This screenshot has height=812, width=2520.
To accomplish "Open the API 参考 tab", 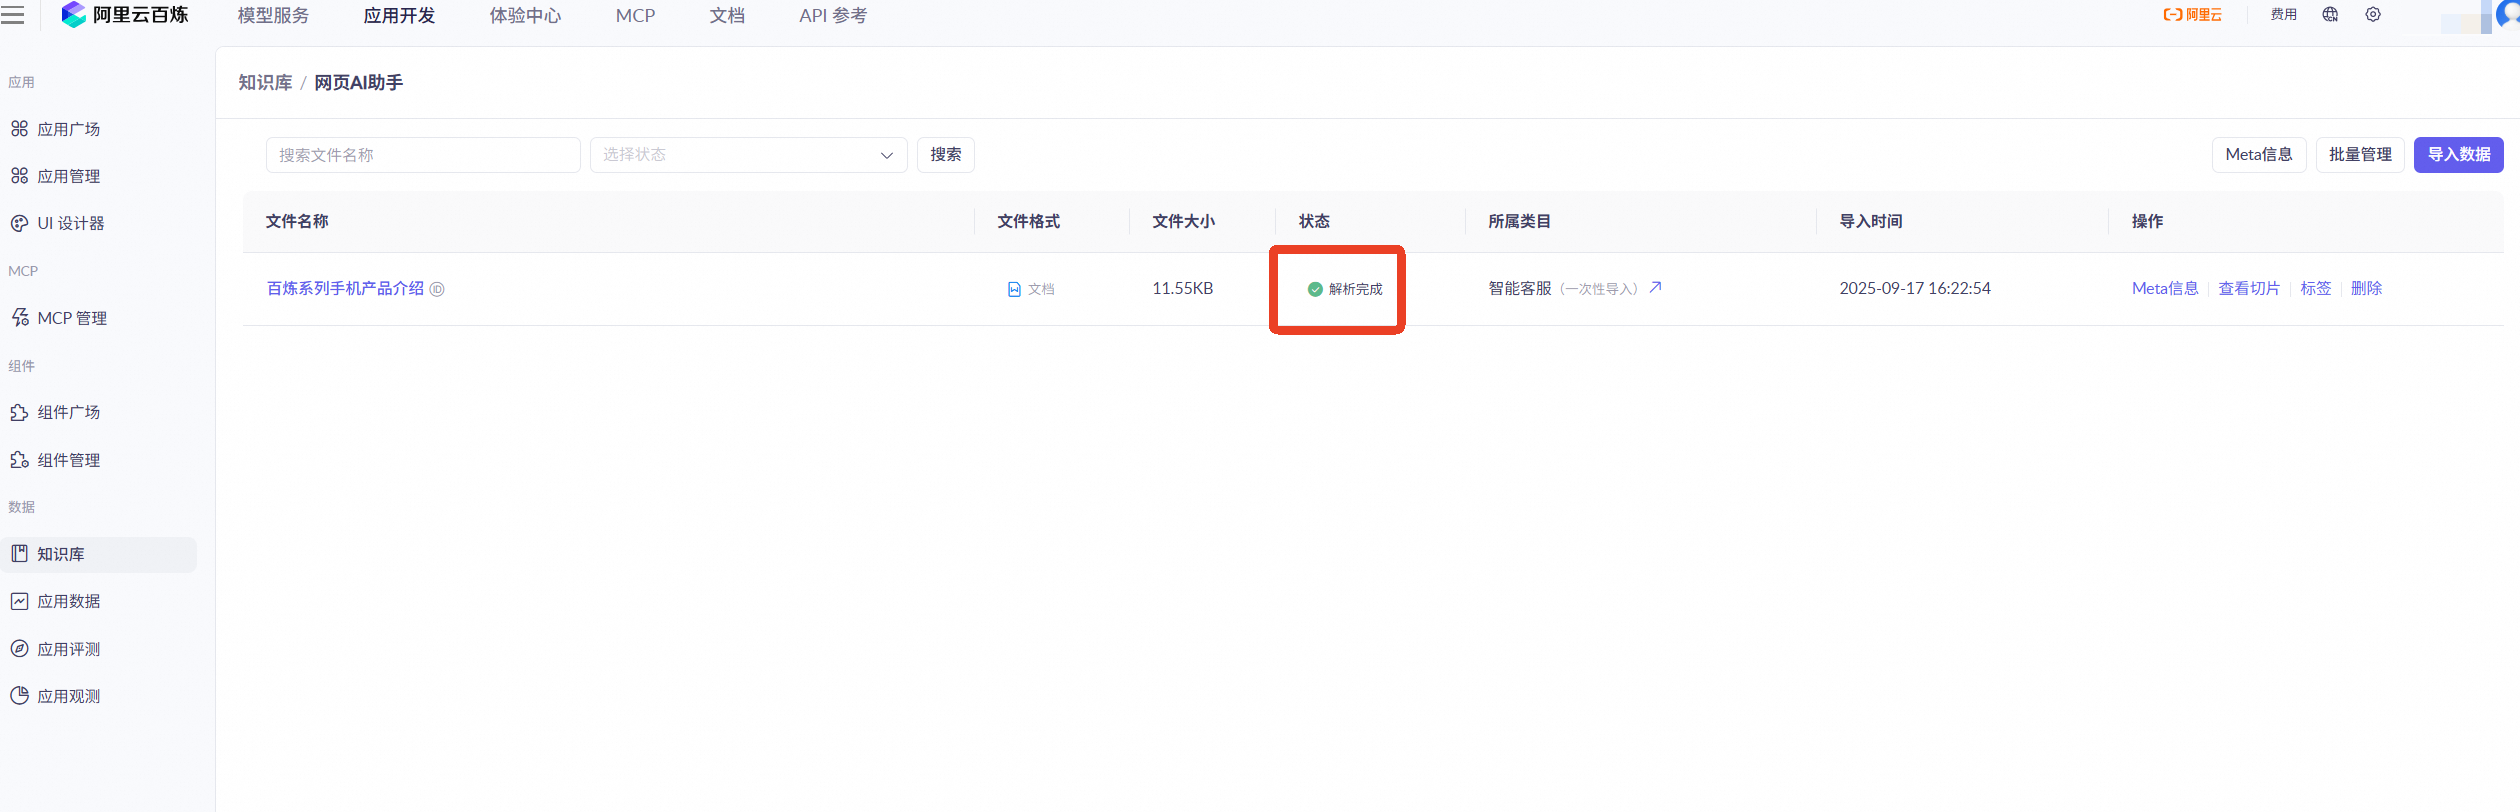I will (833, 16).
